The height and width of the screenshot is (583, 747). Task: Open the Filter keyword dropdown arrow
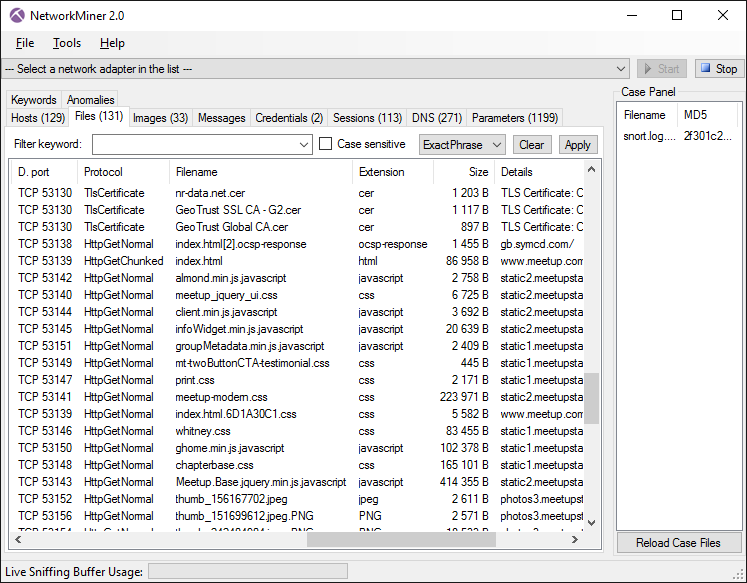tap(305, 145)
